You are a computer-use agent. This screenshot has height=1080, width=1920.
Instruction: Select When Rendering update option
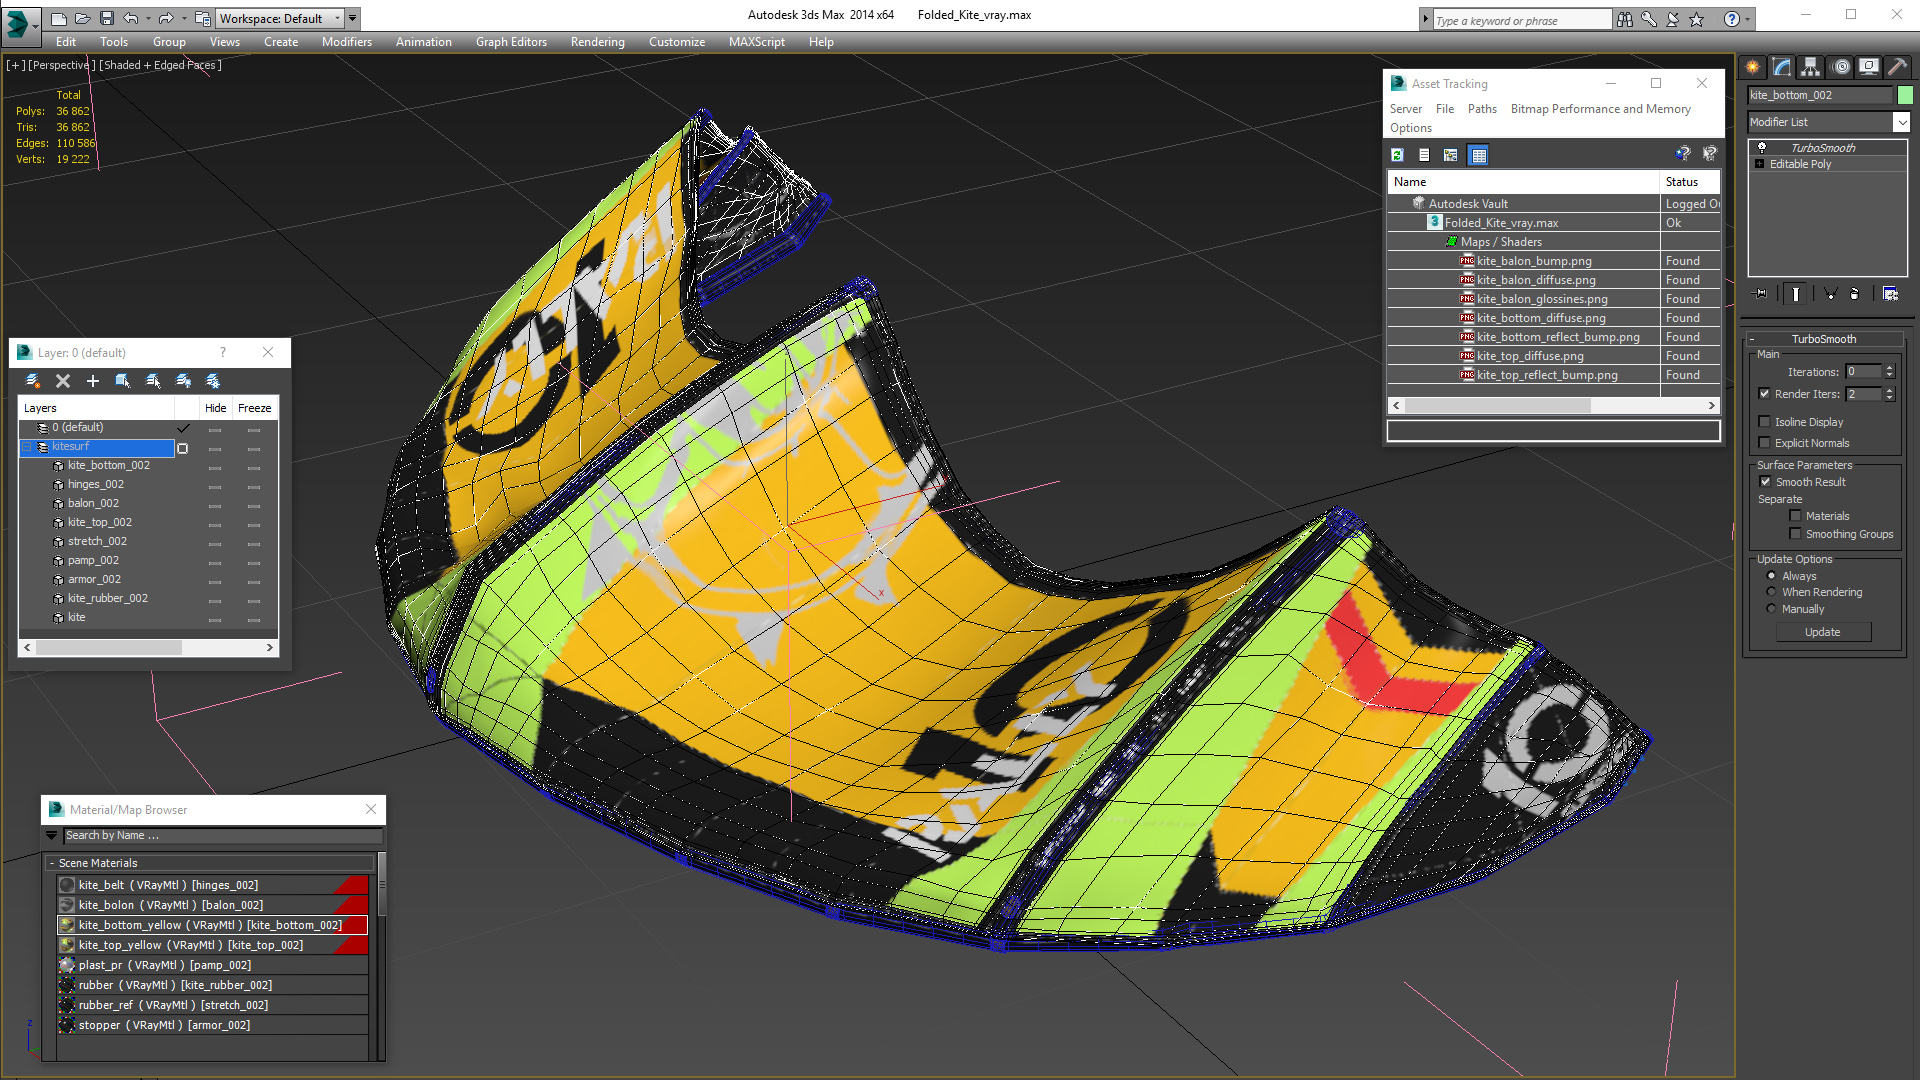(1772, 592)
